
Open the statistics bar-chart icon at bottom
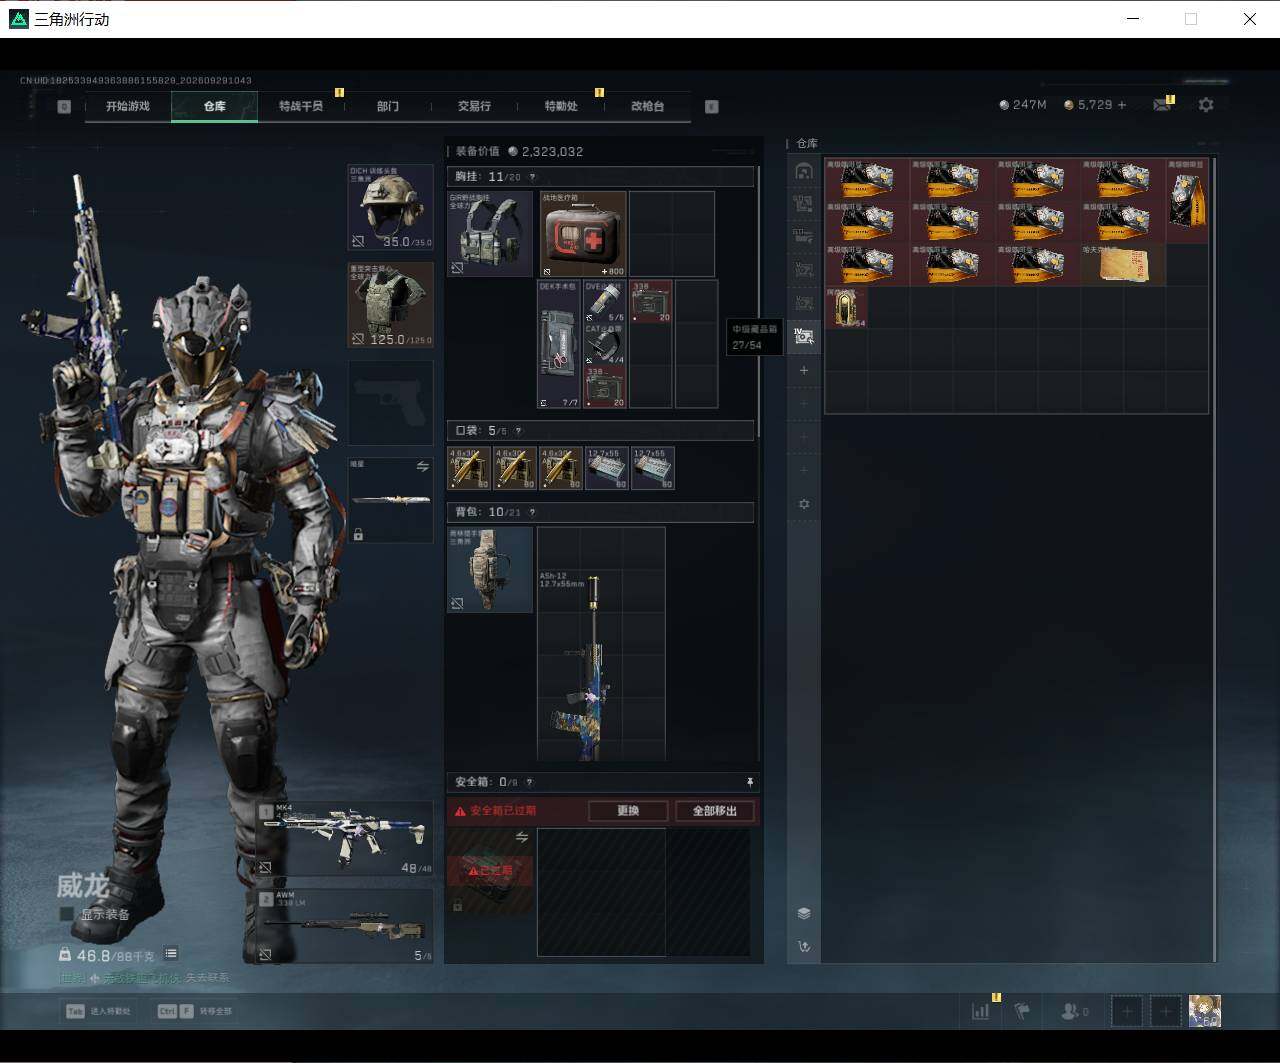[980, 1011]
